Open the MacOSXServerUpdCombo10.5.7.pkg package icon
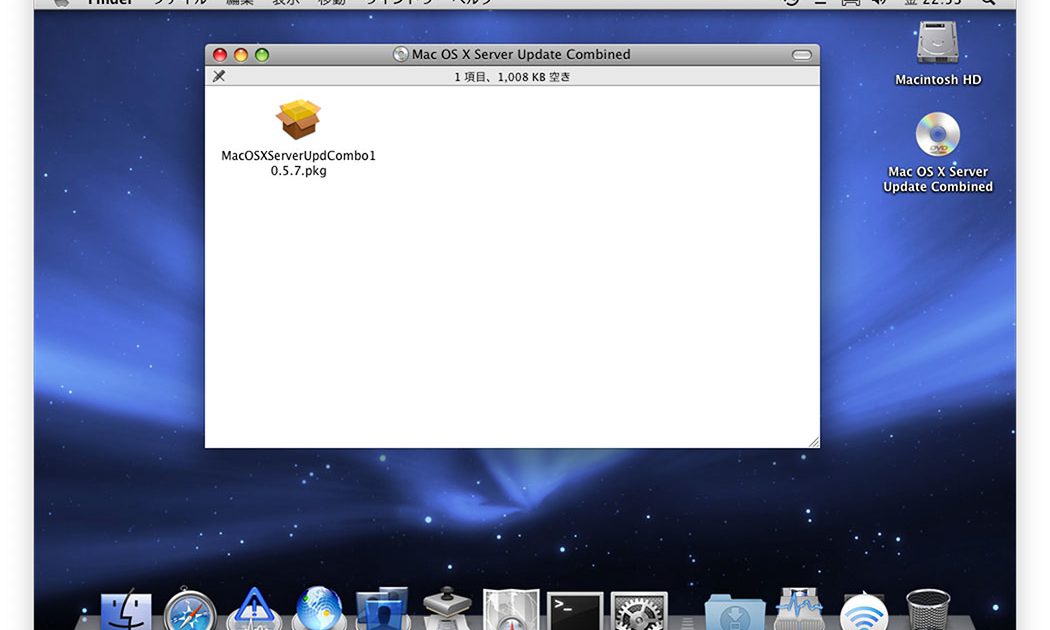The width and height of the screenshot is (1050, 630). [298, 119]
